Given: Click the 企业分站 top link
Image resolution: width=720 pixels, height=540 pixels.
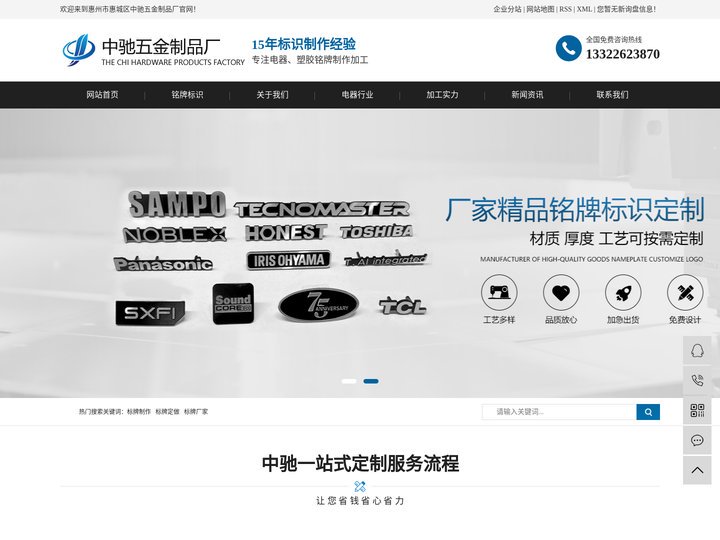Looking at the screenshot, I should pyautogui.click(x=507, y=9).
